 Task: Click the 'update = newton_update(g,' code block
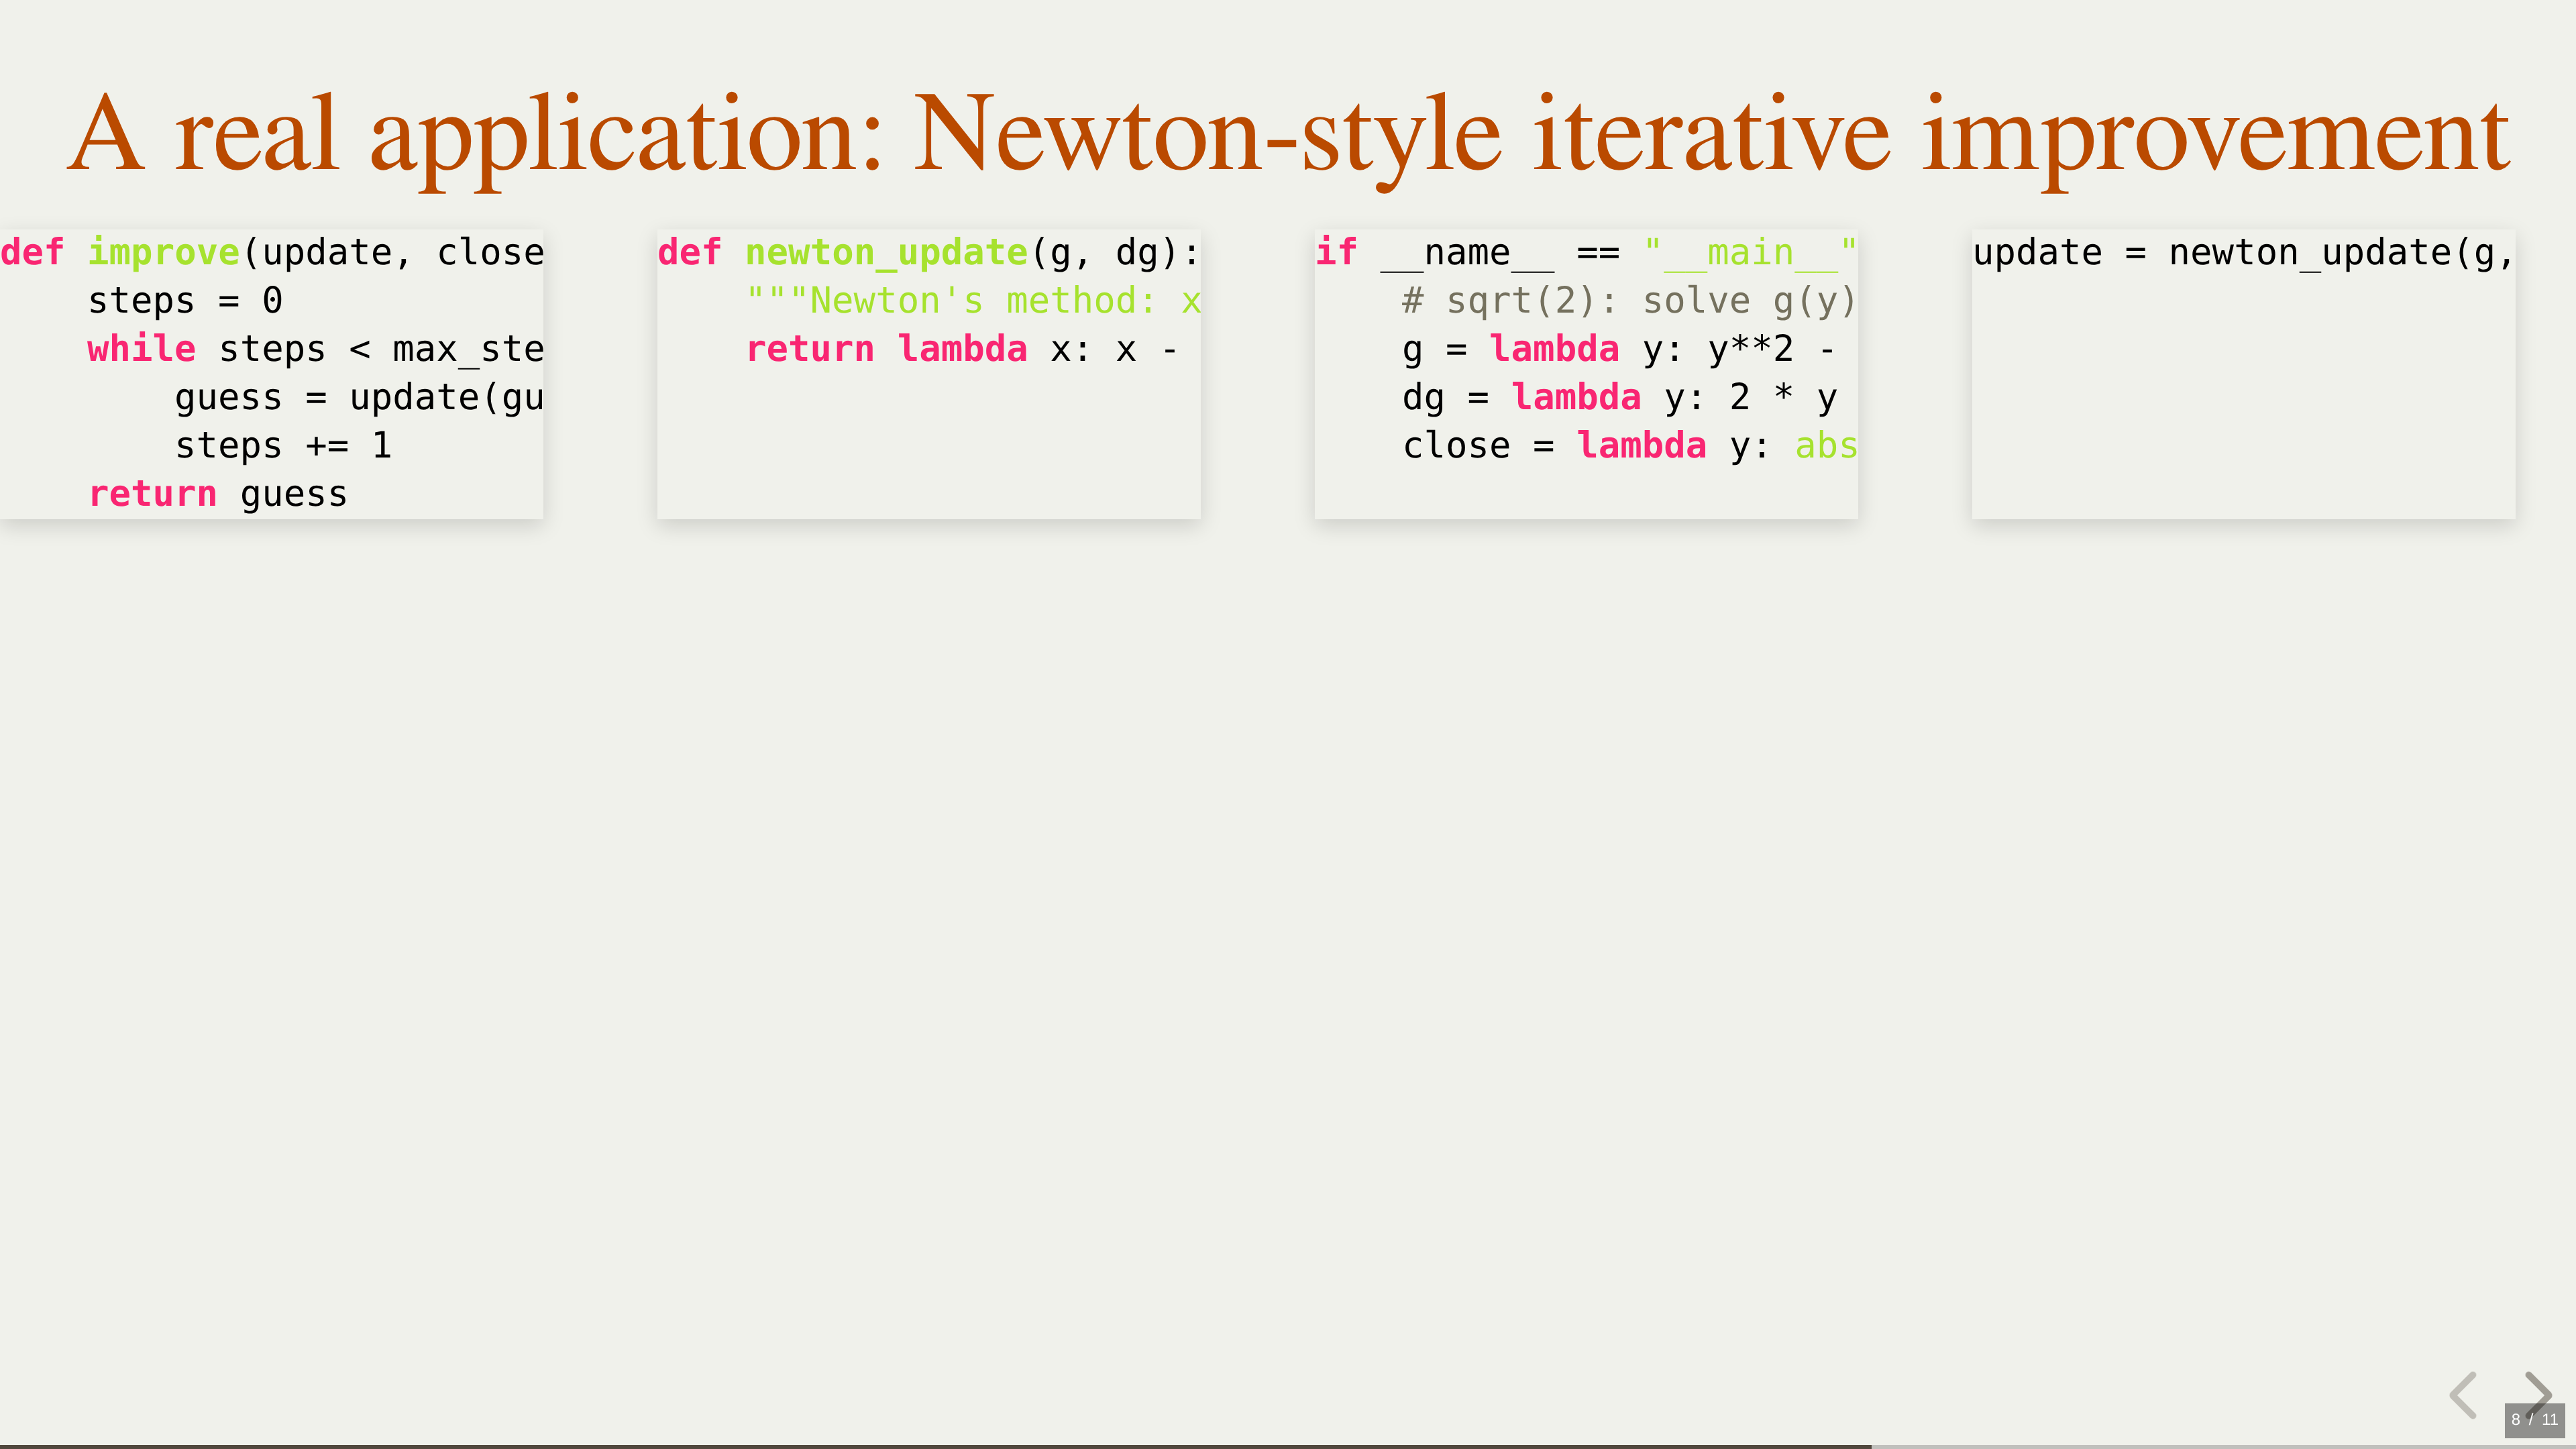point(2242,253)
